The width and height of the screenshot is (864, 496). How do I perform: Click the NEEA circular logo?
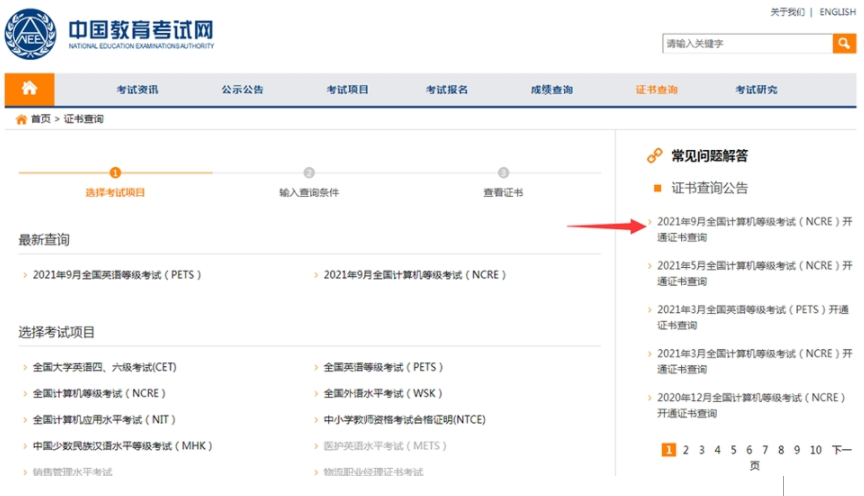pyautogui.click(x=30, y=34)
